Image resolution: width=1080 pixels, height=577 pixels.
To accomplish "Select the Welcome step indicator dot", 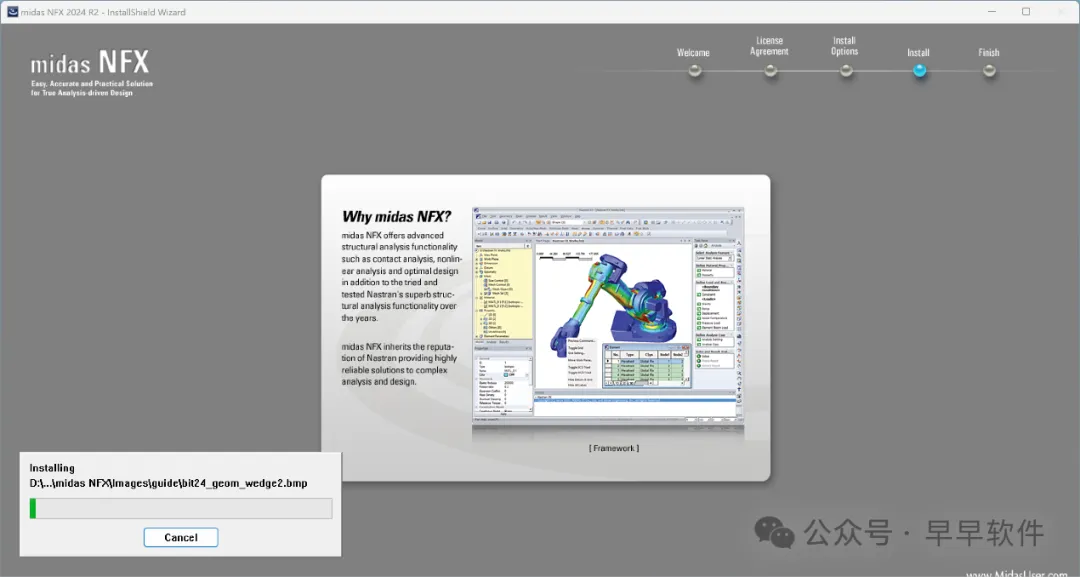I will click(x=695, y=70).
